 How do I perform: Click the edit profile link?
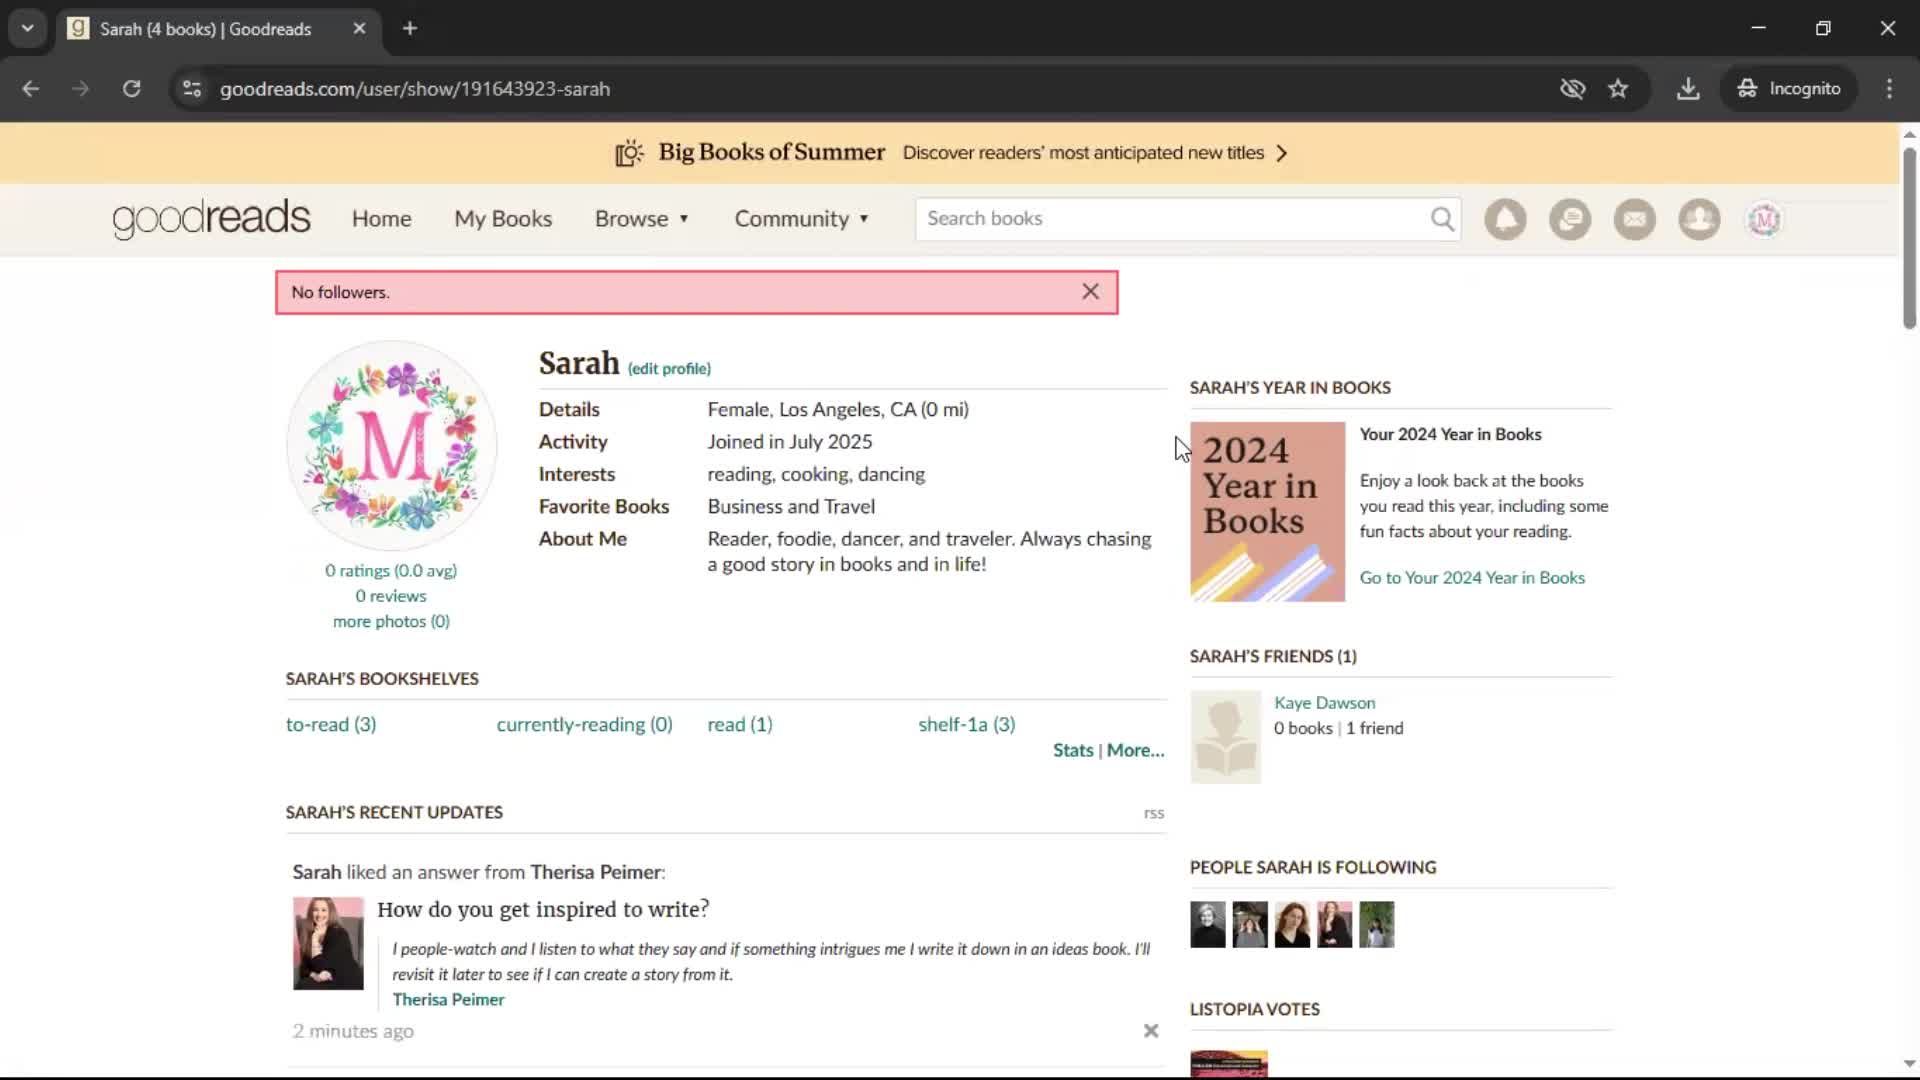(x=669, y=369)
